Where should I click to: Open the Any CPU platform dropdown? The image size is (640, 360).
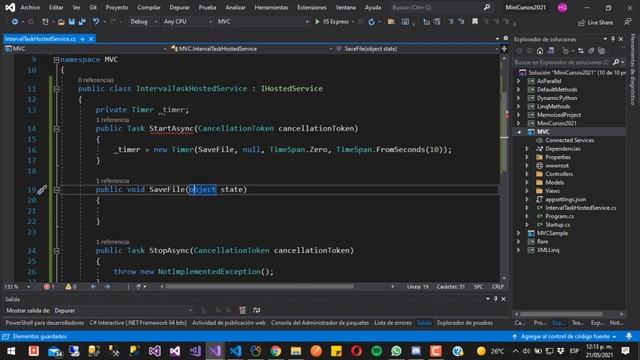click(x=187, y=22)
